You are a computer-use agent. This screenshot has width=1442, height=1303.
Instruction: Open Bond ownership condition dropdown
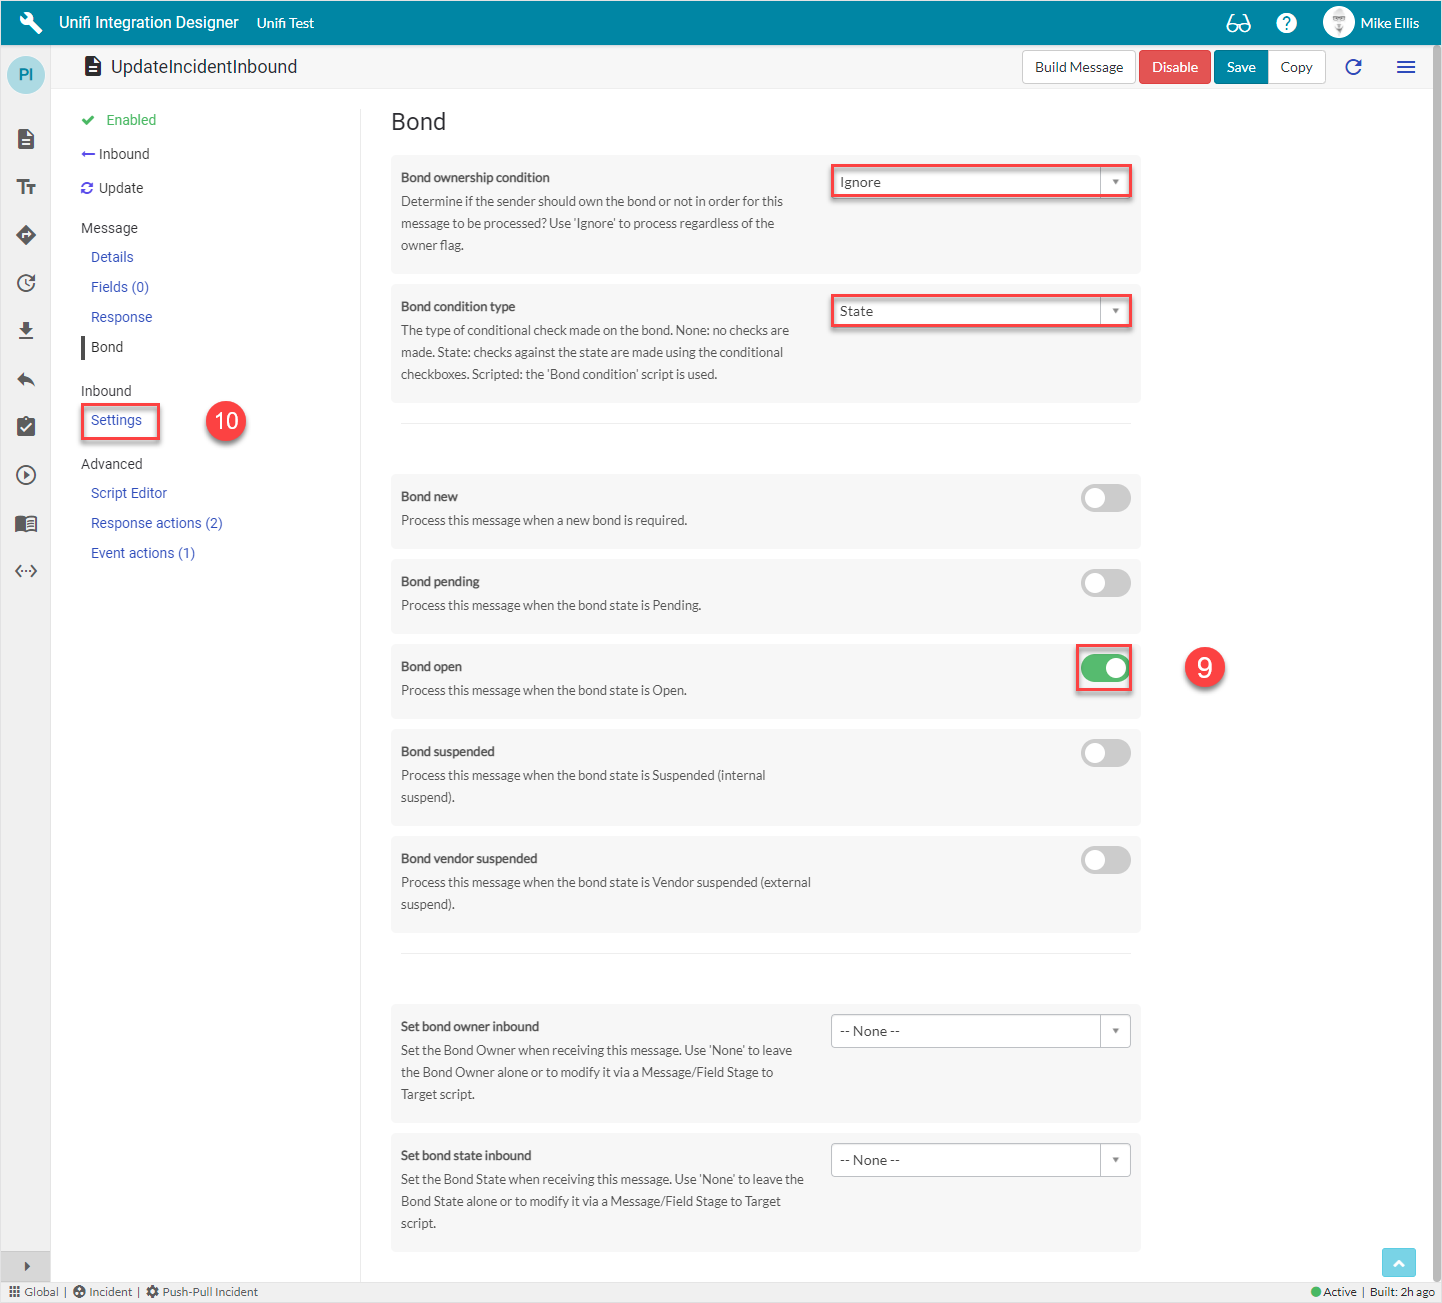[980, 182]
